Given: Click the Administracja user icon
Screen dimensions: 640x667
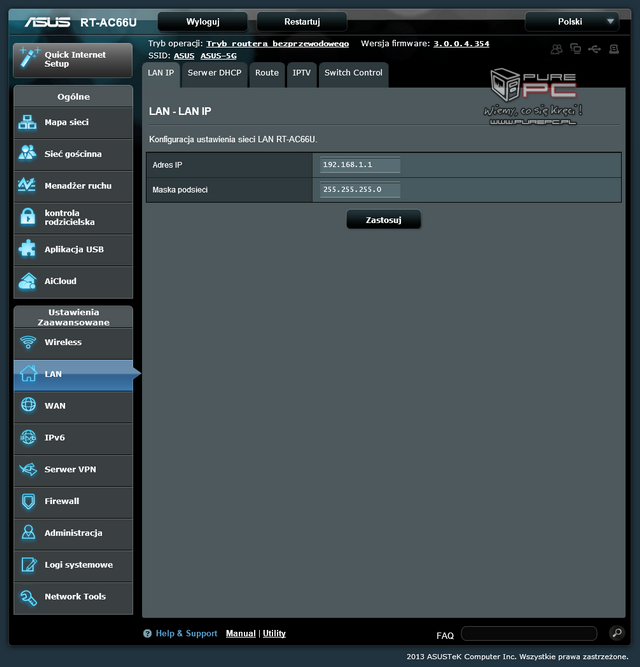Looking at the screenshot, I should (28, 533).
